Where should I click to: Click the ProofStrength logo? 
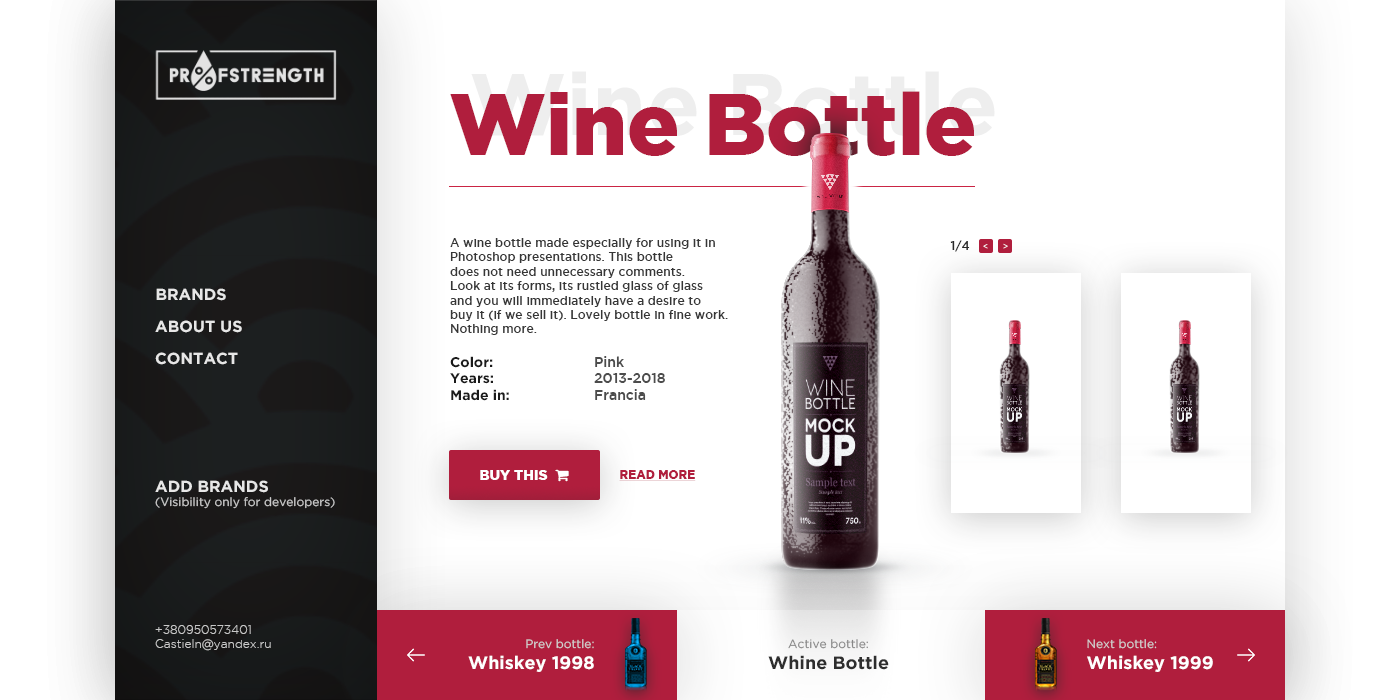pyautogui.click(x=246, y=75)
